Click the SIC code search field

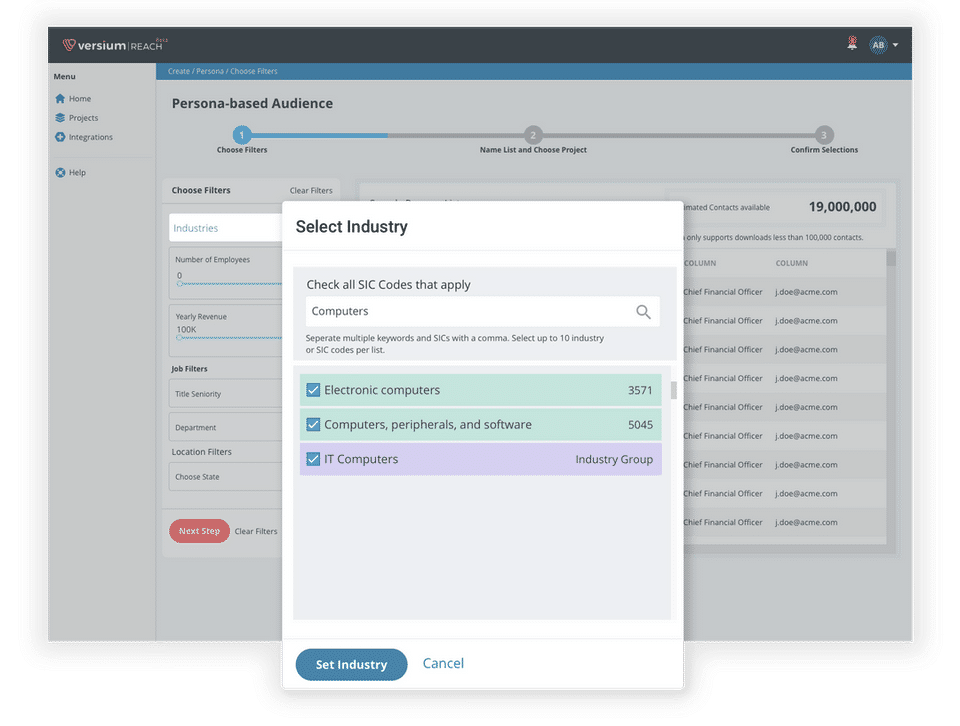click(482, 312)
